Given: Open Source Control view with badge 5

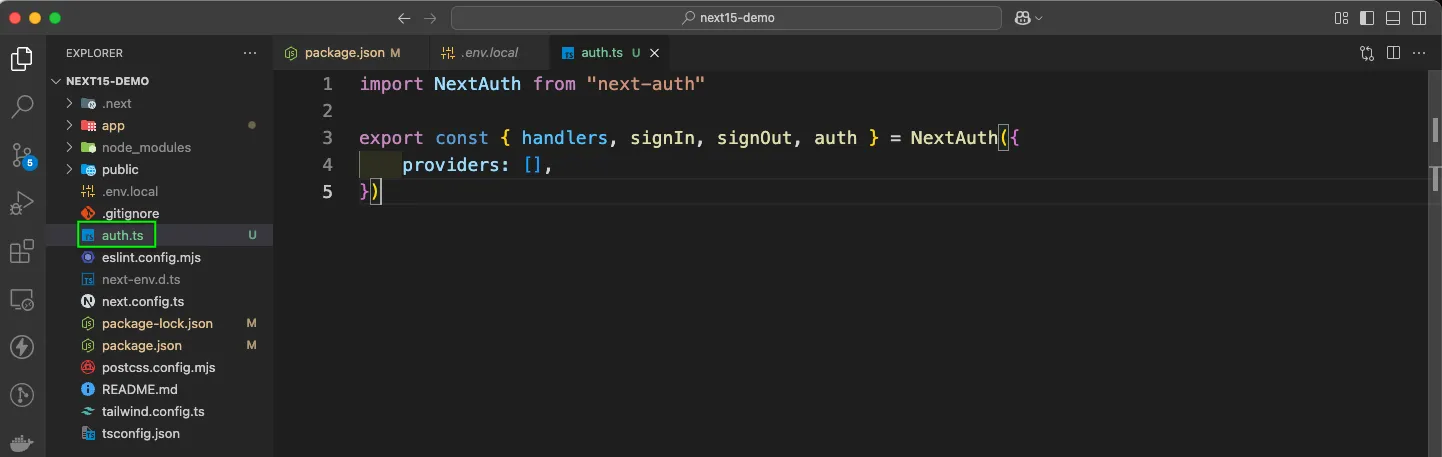Looking at the screenshot, I should [x=22, y=155].
